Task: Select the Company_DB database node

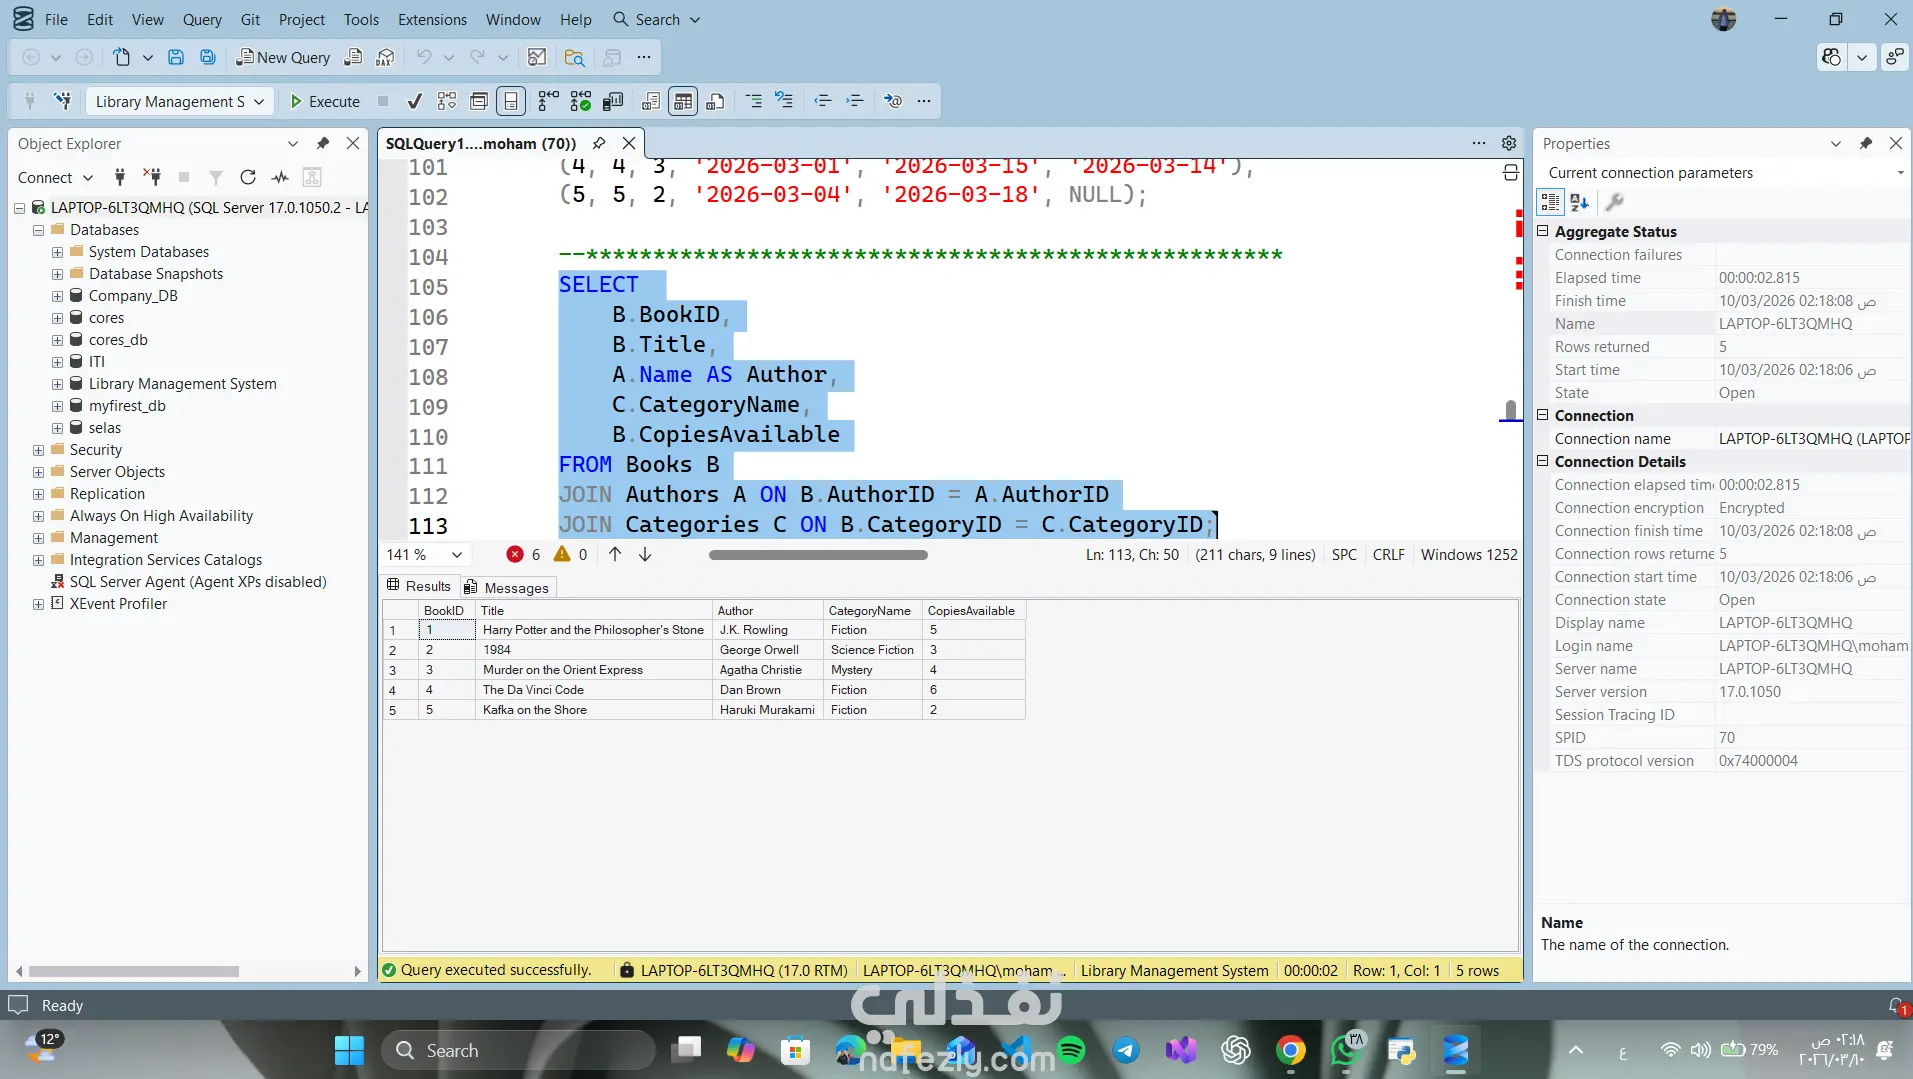Action: pyautogui.click(x=133, y=296)
